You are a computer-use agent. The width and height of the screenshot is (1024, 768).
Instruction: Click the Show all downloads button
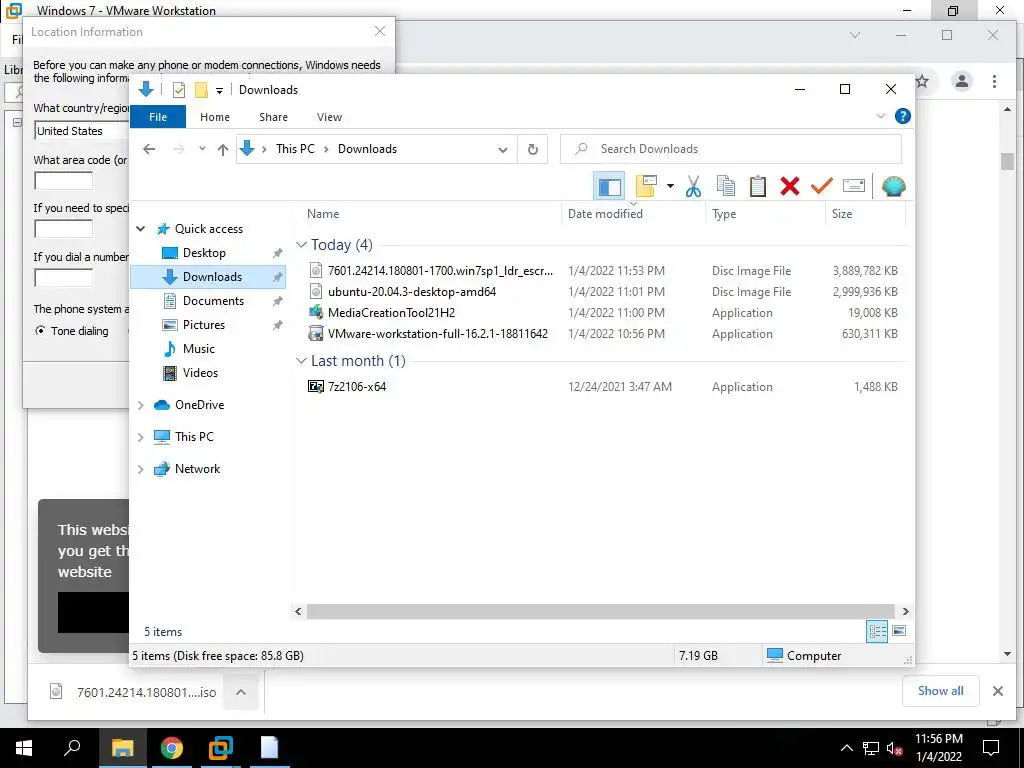pos(940,691)
